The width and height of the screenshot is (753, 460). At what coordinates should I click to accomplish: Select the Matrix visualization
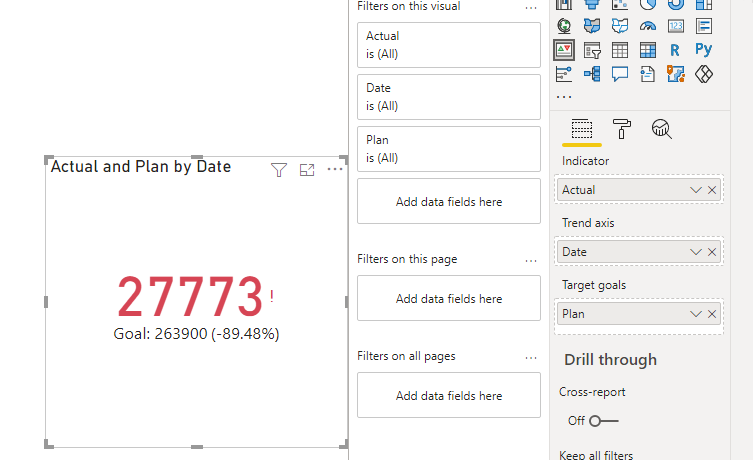click(647, 49)
